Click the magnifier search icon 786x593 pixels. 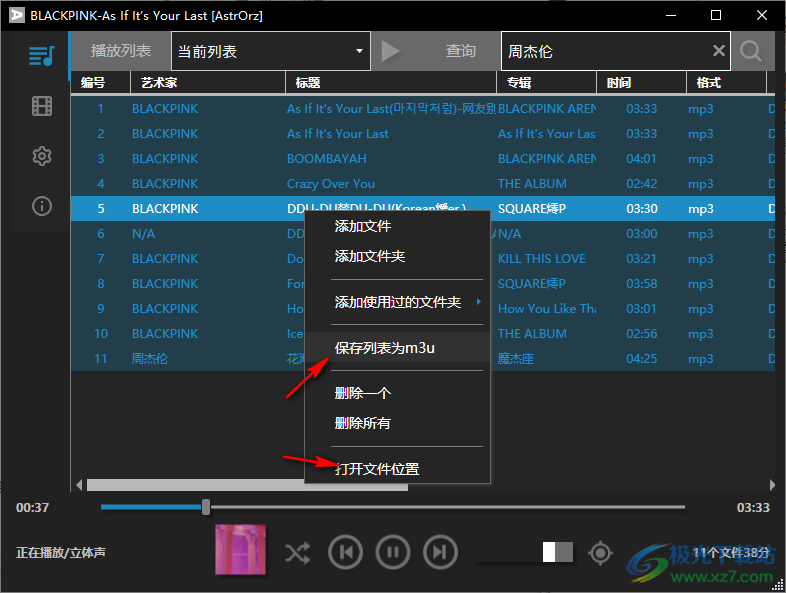click(x=750, y=51)
